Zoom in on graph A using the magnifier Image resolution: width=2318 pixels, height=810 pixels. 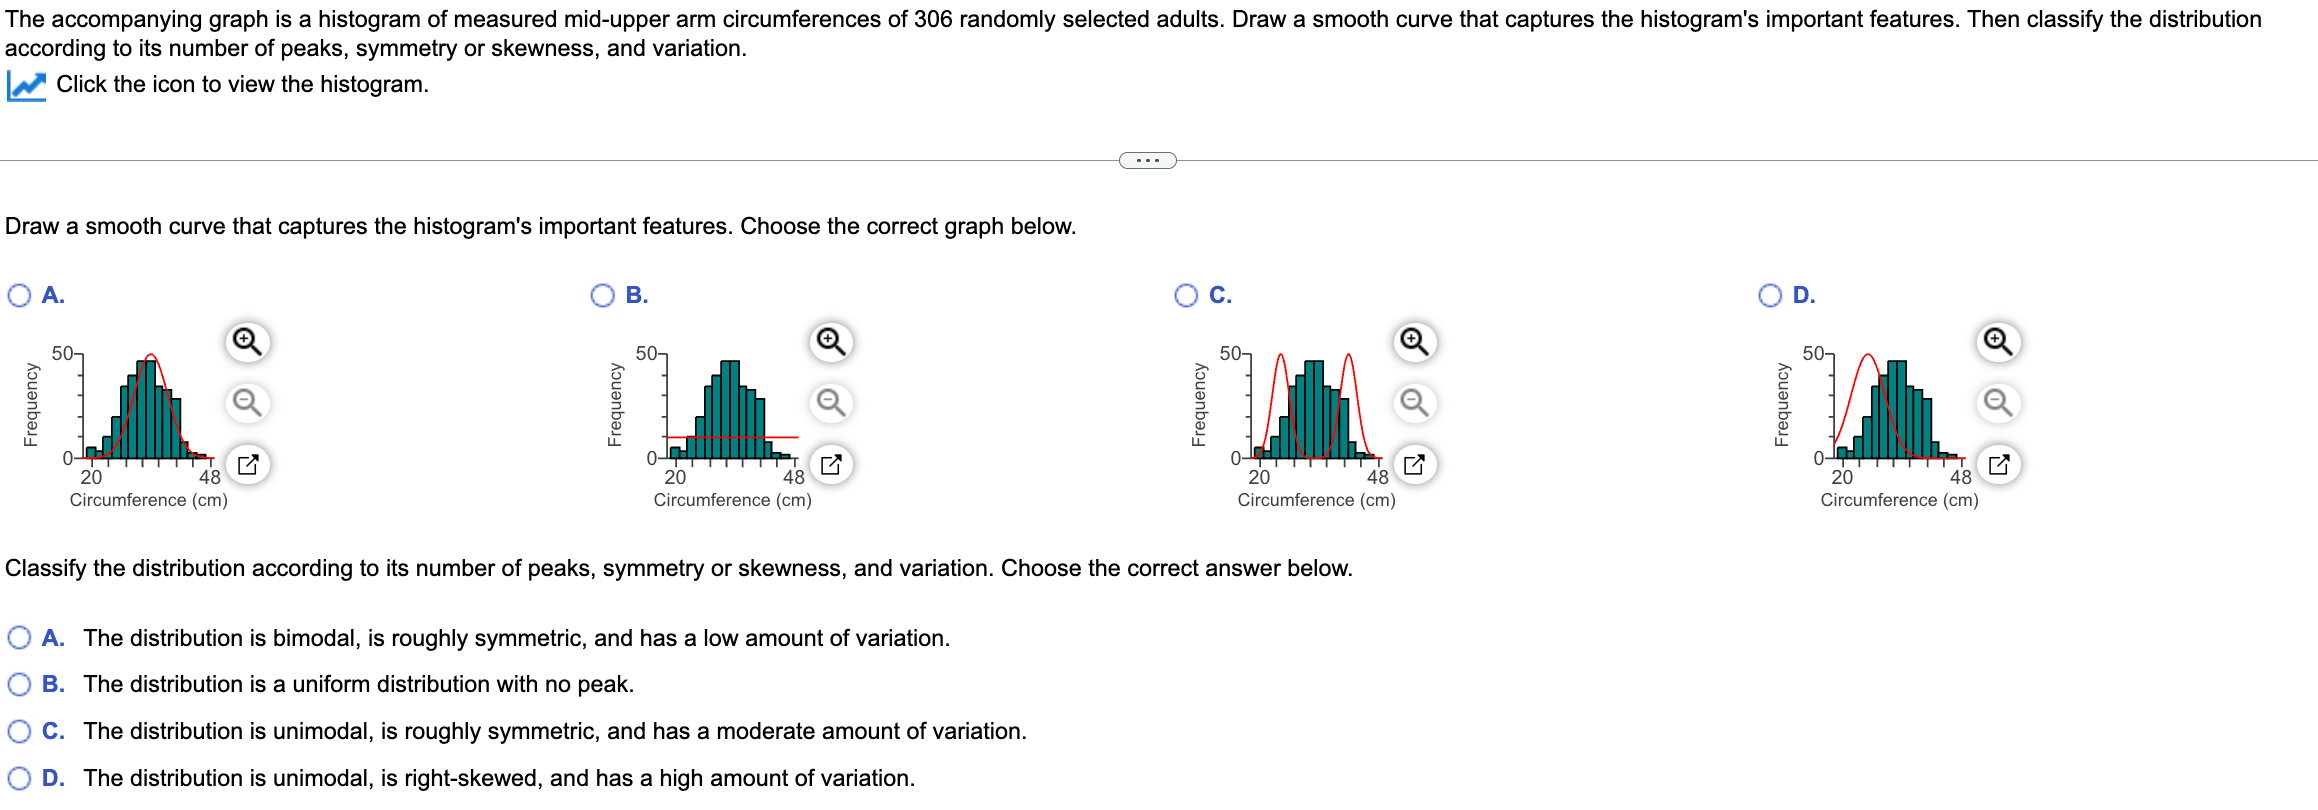[247, 341]
